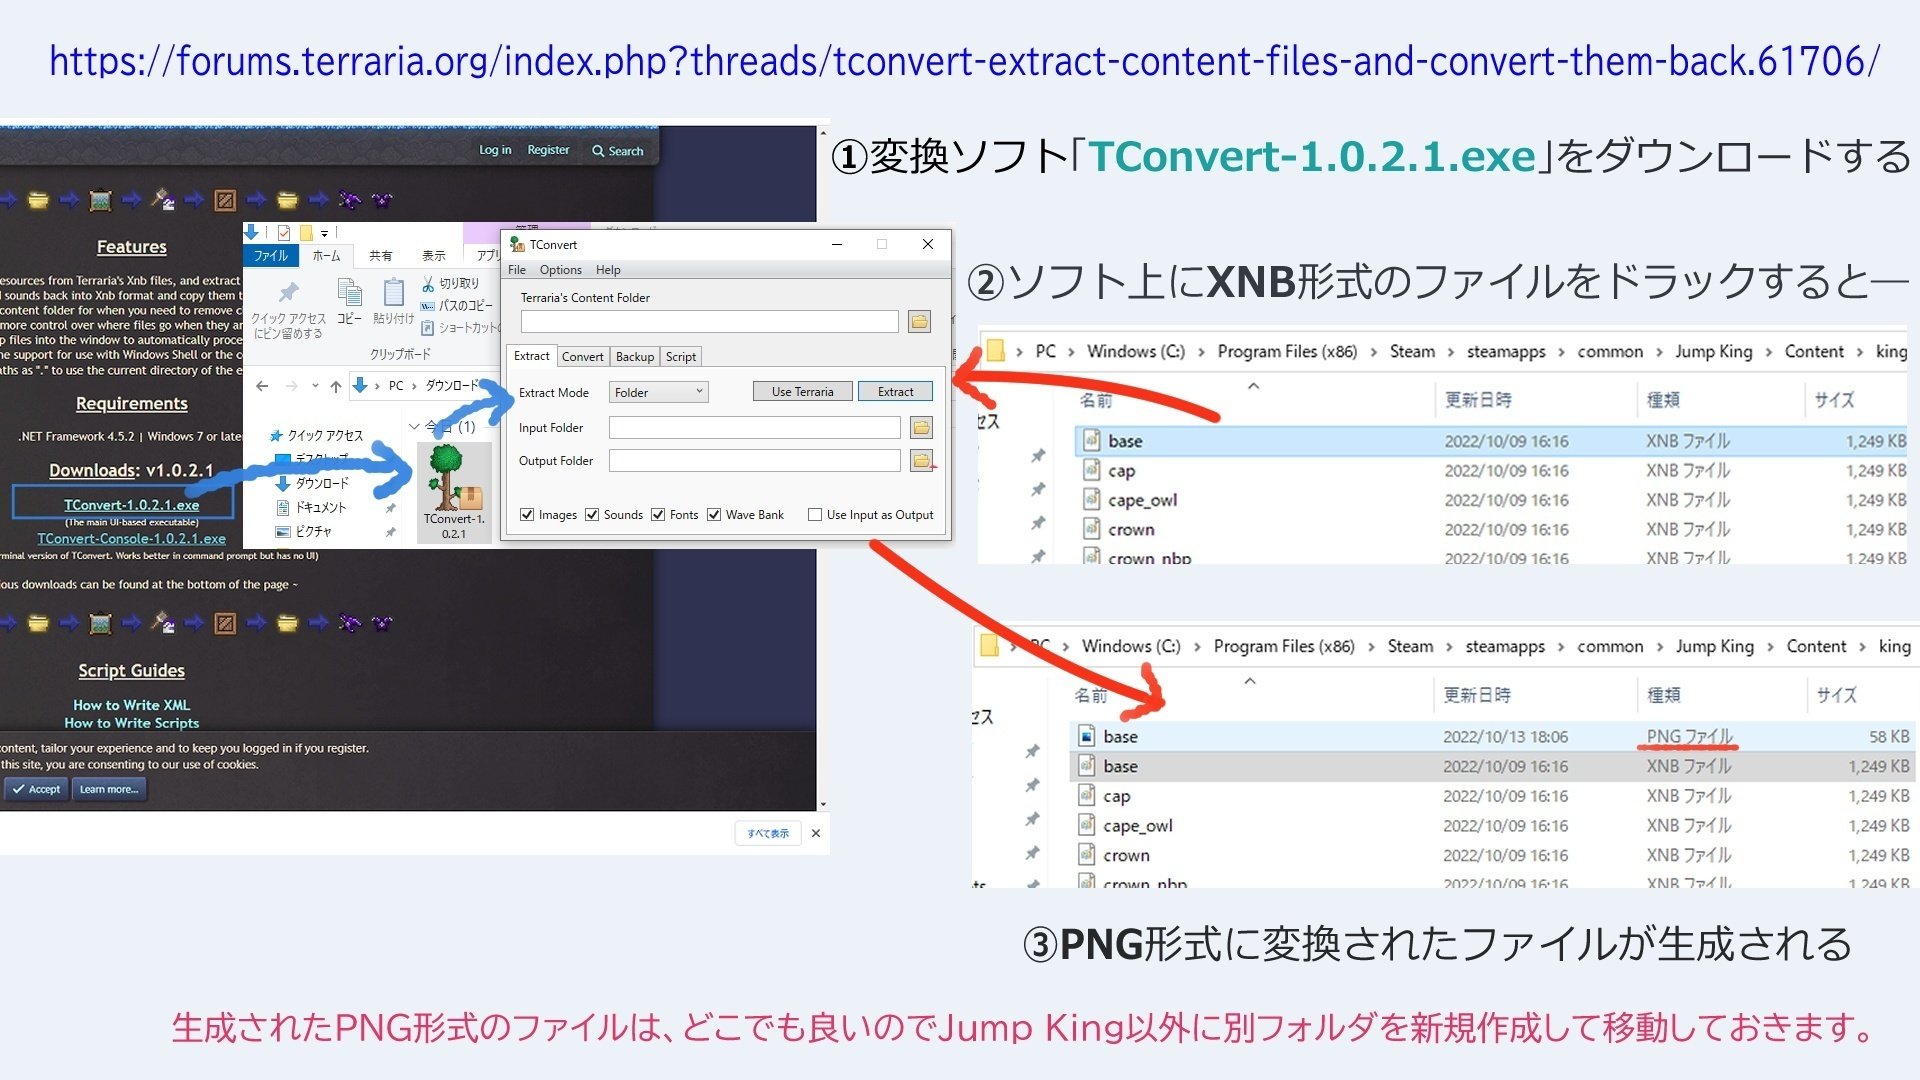This screenshot has width=1920, height=1080.
Task: Open the How to Write XML link
Action: tap(131, 705)
